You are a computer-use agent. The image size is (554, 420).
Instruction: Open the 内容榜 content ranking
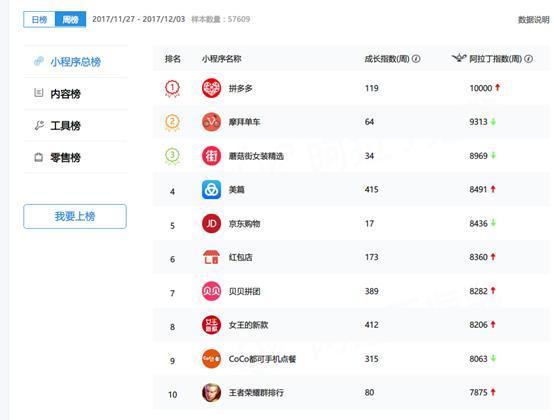(65, 94)
